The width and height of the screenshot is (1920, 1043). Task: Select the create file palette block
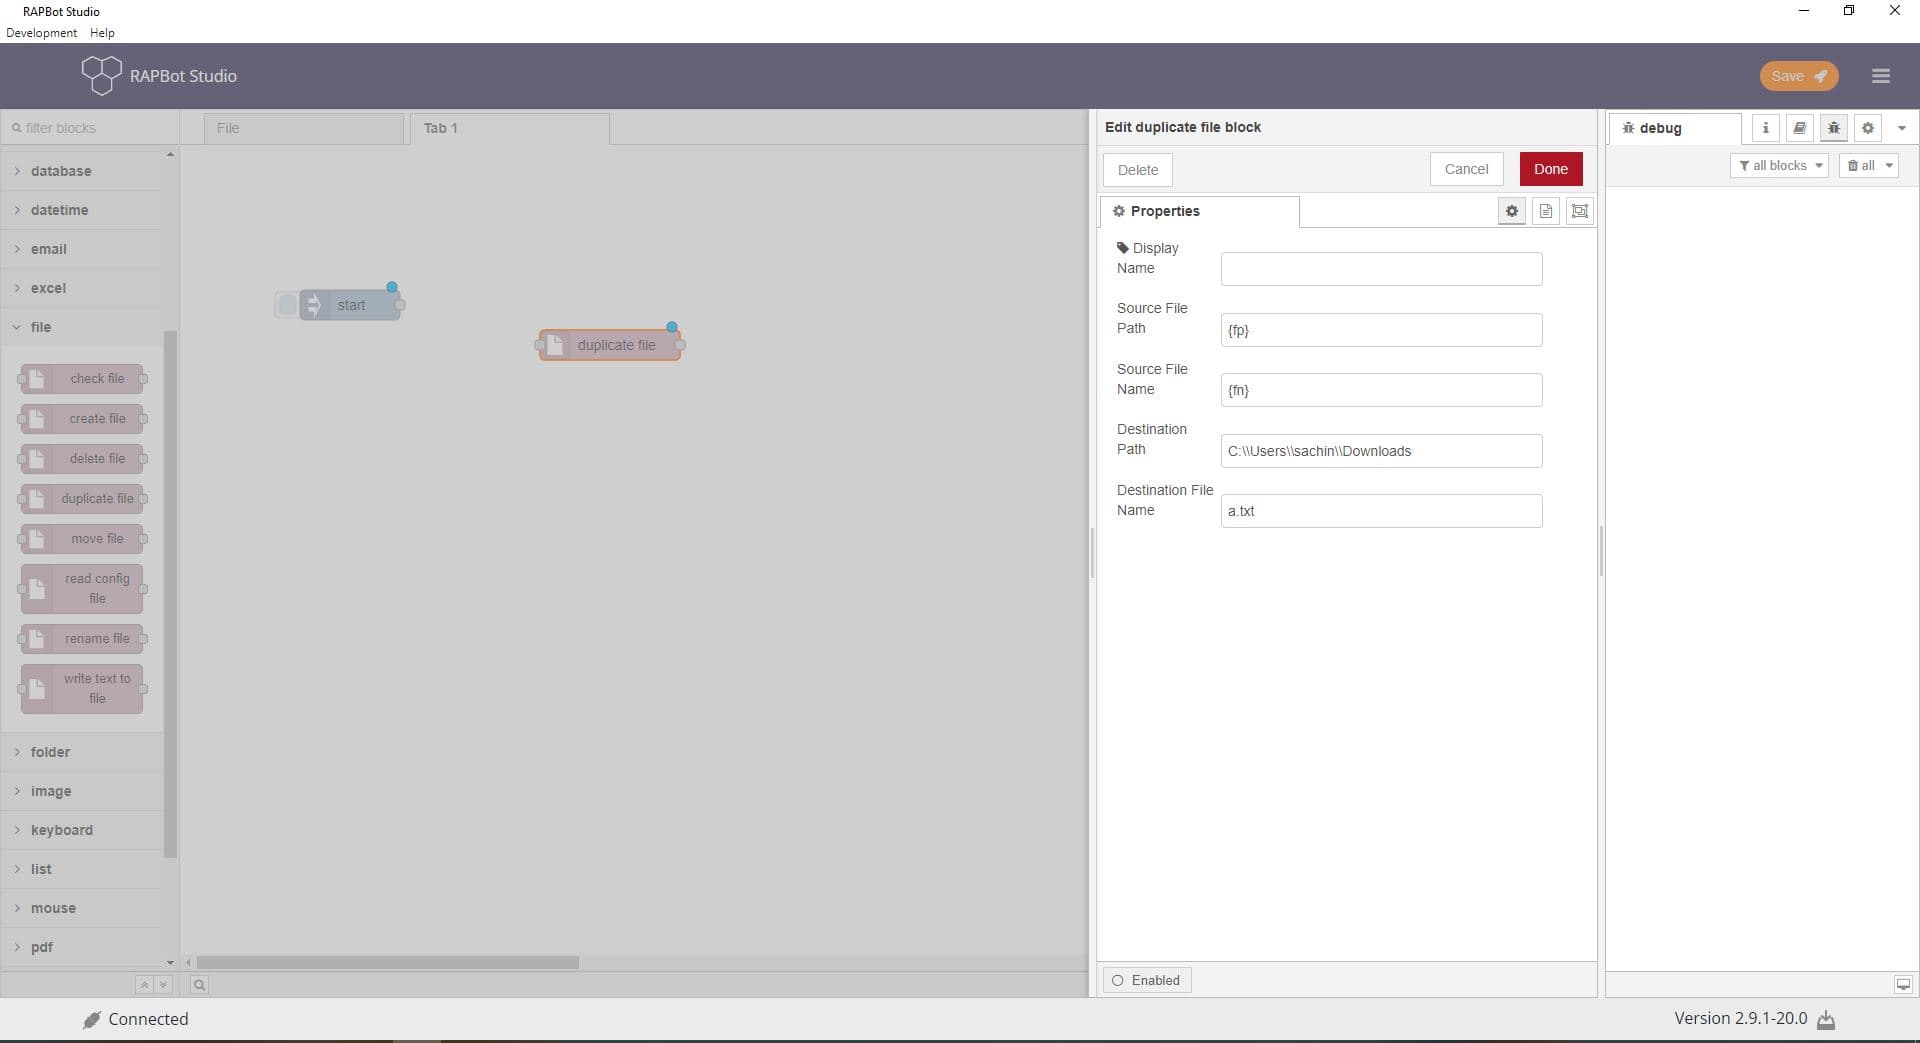(x=82, y=419)
